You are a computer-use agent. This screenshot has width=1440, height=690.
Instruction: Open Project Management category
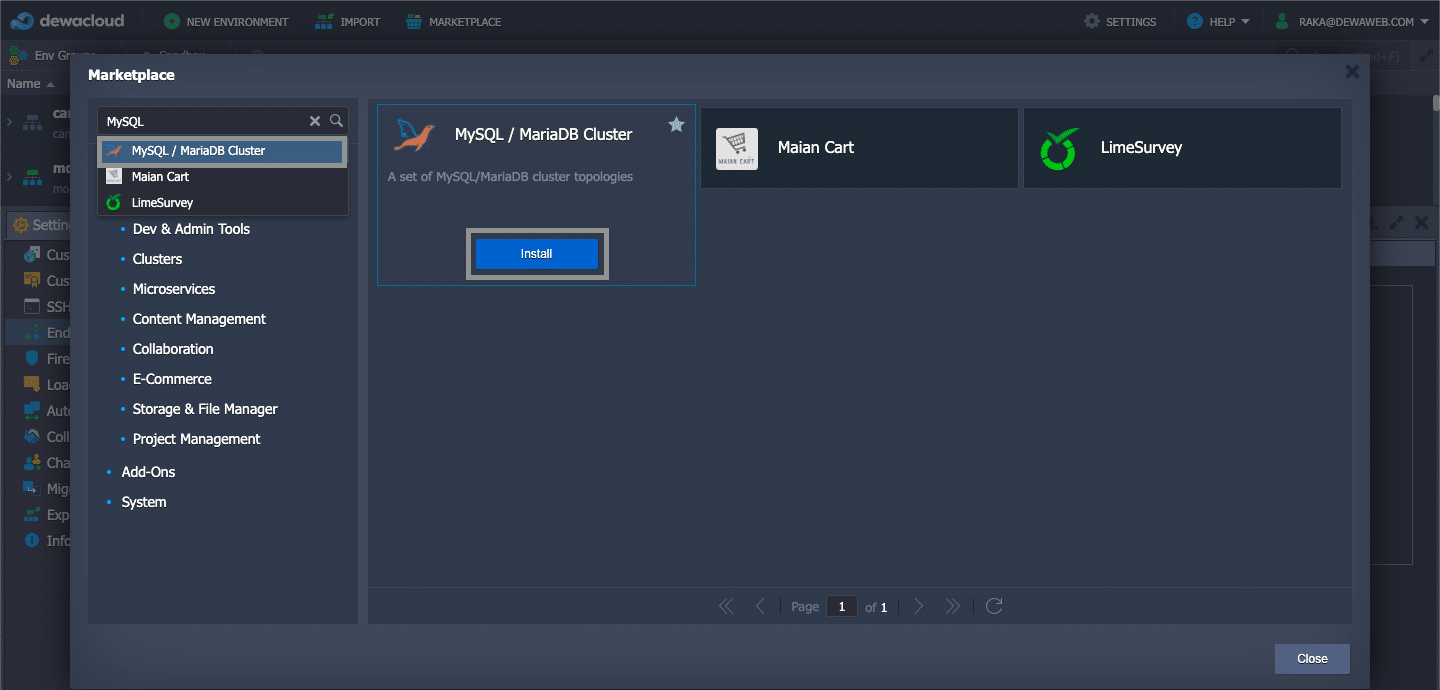tap(196, 439)
